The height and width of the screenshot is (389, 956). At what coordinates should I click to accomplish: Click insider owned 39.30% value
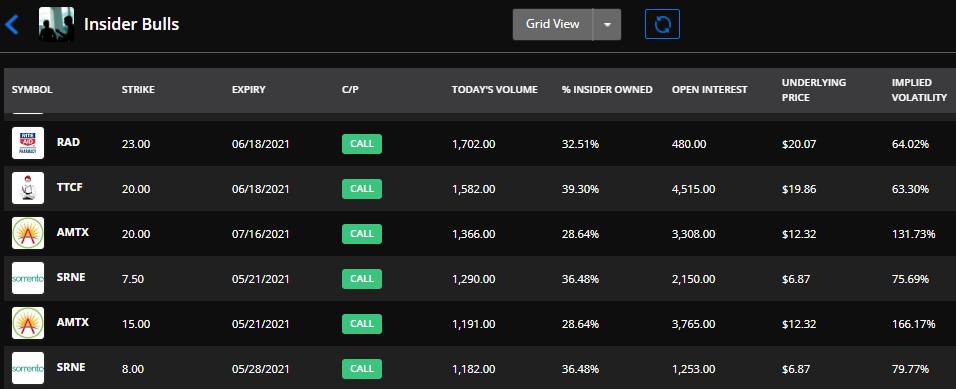[580, 190]
